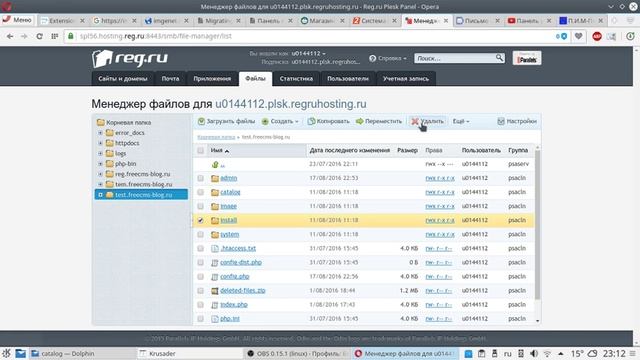Select test.freecms-blog.ru in the folder tree
The width and height of the screenshot is (640, 360).
point(141,195)
